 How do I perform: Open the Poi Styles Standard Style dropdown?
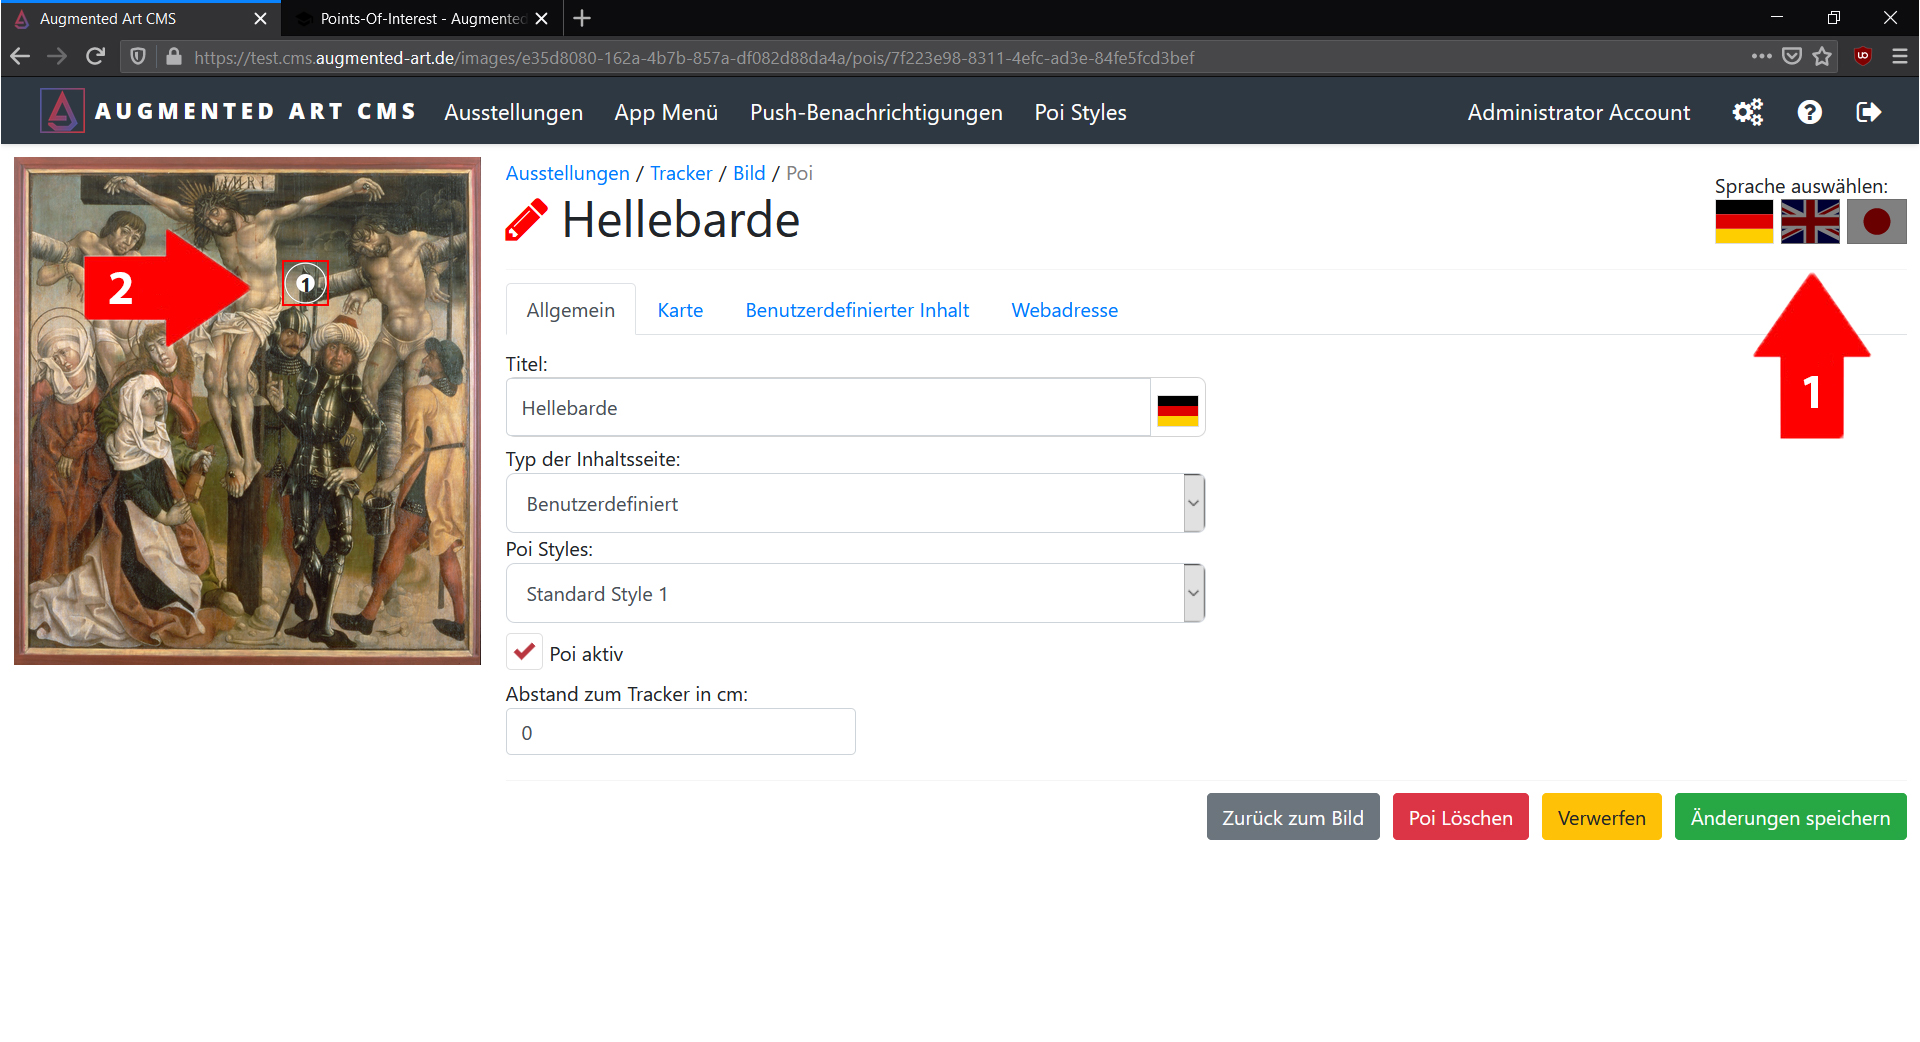coord(855,593)
